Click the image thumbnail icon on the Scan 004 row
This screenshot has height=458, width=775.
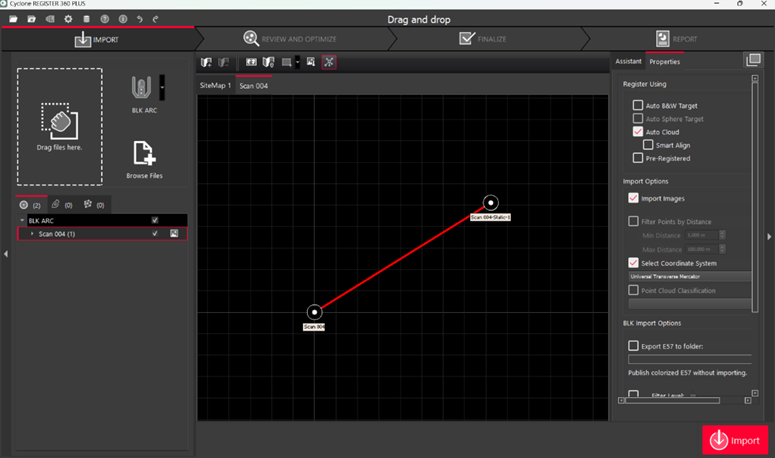coord(173,233)
